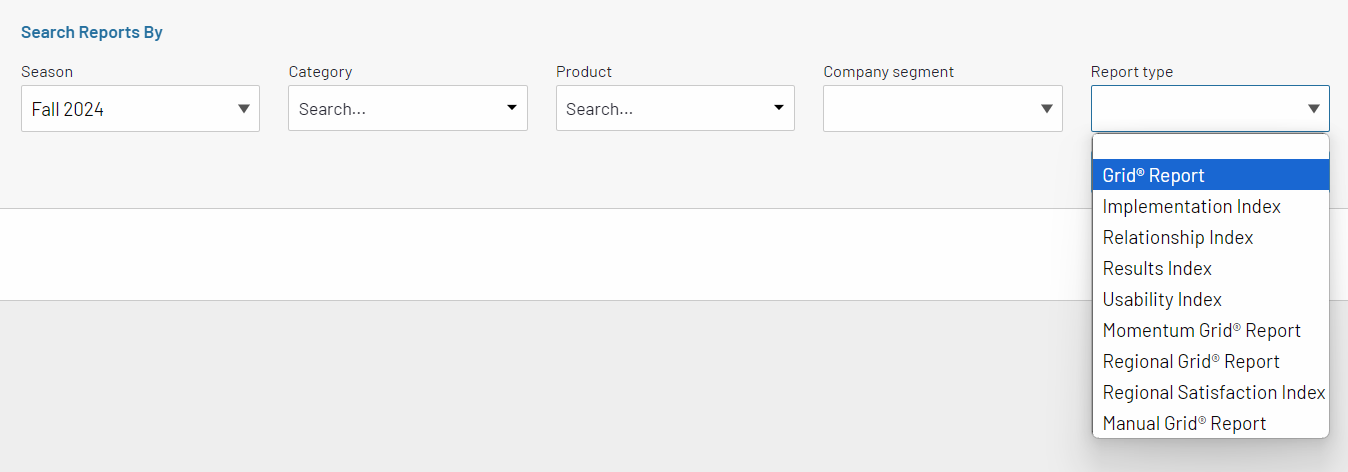Screen dimensions: 1348x472
Task: Expand the Company segment dropdown arrow
Action: click(x=1047, y=109)
